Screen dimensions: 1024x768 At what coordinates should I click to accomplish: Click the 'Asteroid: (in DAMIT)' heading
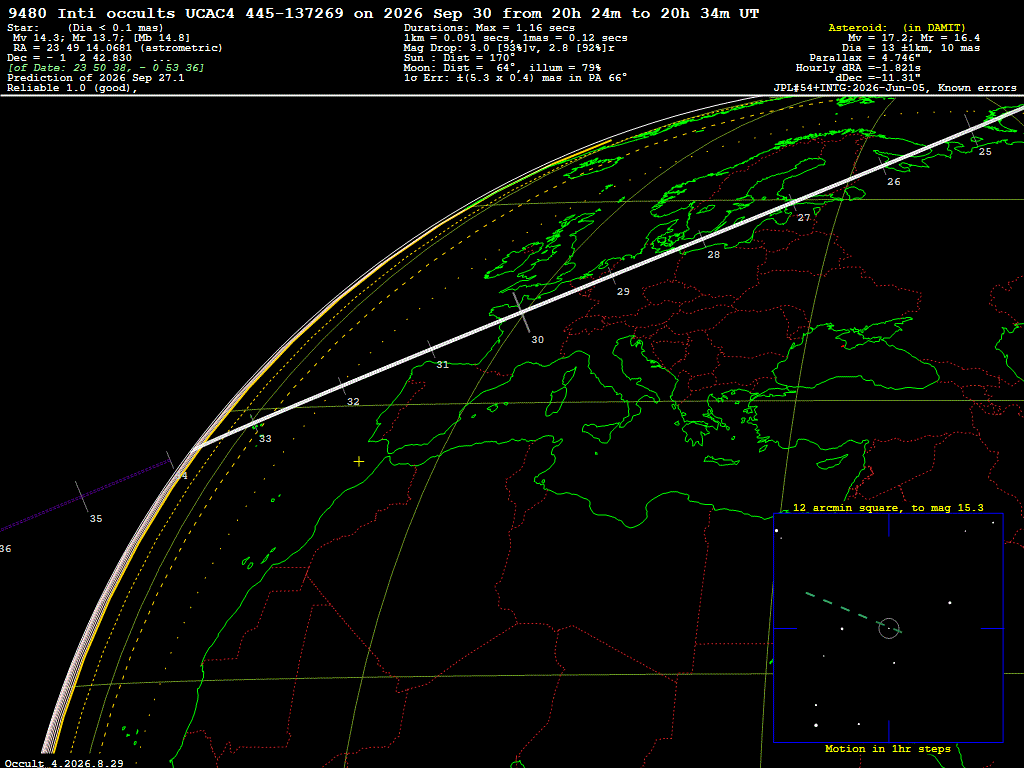pos(897,27)
